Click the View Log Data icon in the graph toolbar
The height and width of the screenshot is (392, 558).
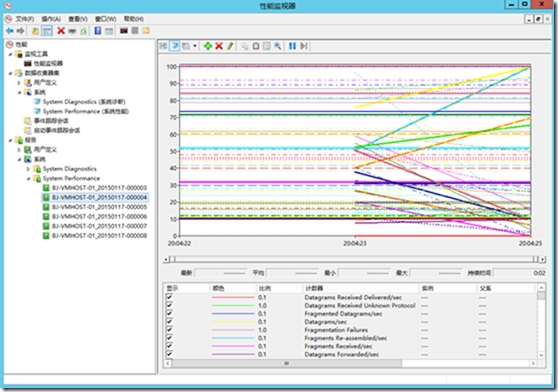[x=175, y=46]
